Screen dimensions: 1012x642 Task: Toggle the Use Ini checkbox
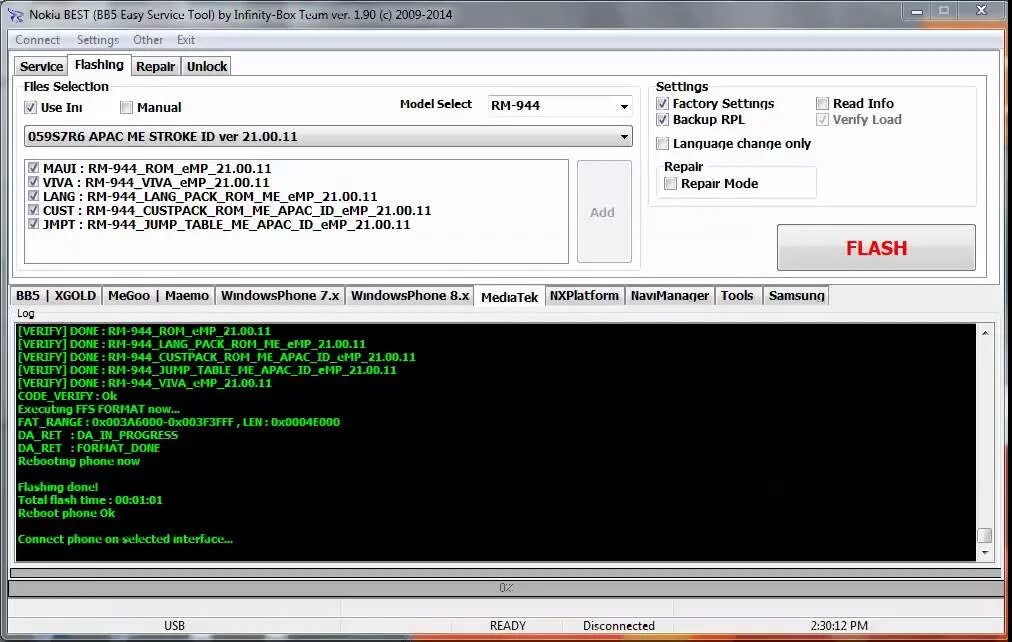click(30, 107)
